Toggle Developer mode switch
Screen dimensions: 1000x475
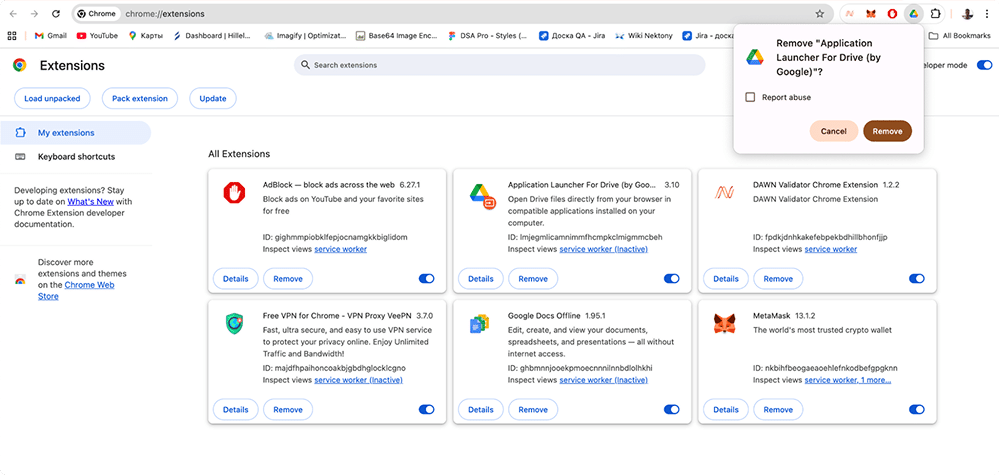click(x=984, y=65)
